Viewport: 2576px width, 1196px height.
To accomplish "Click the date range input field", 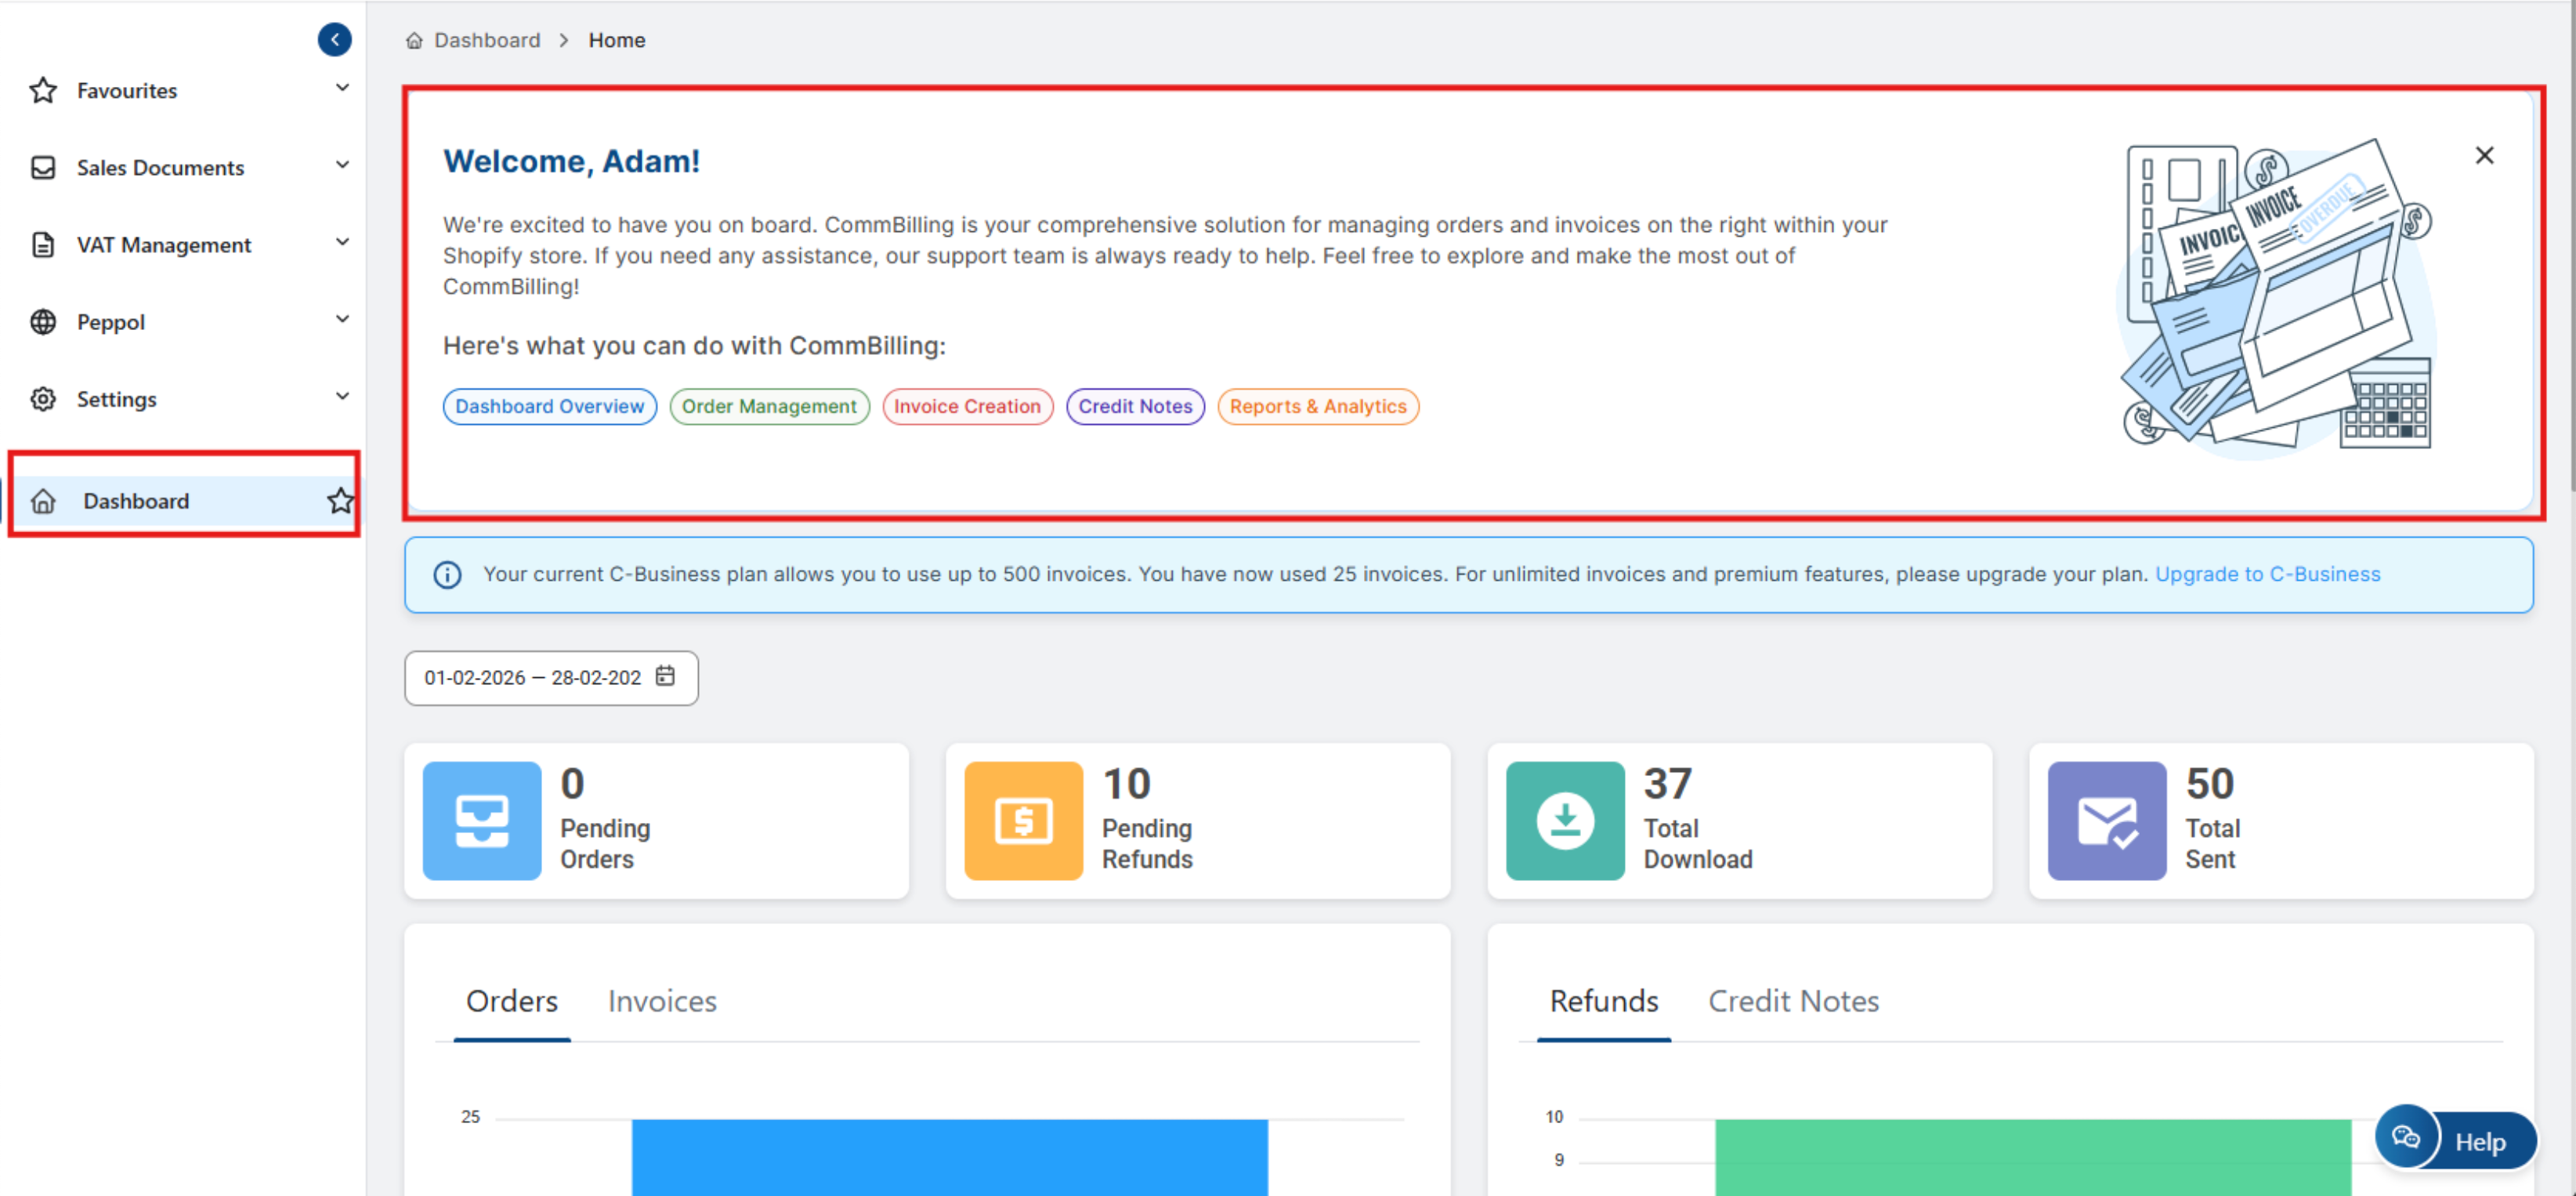I will (532, 678).
